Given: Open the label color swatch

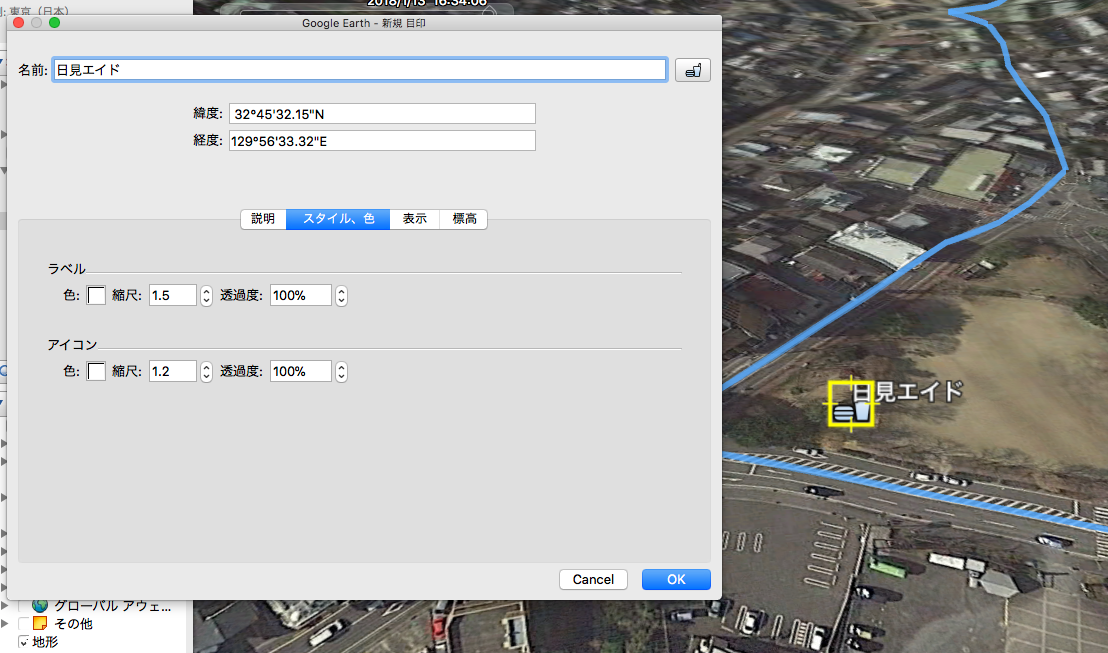Looking at the screenshot, I should 96,295.
